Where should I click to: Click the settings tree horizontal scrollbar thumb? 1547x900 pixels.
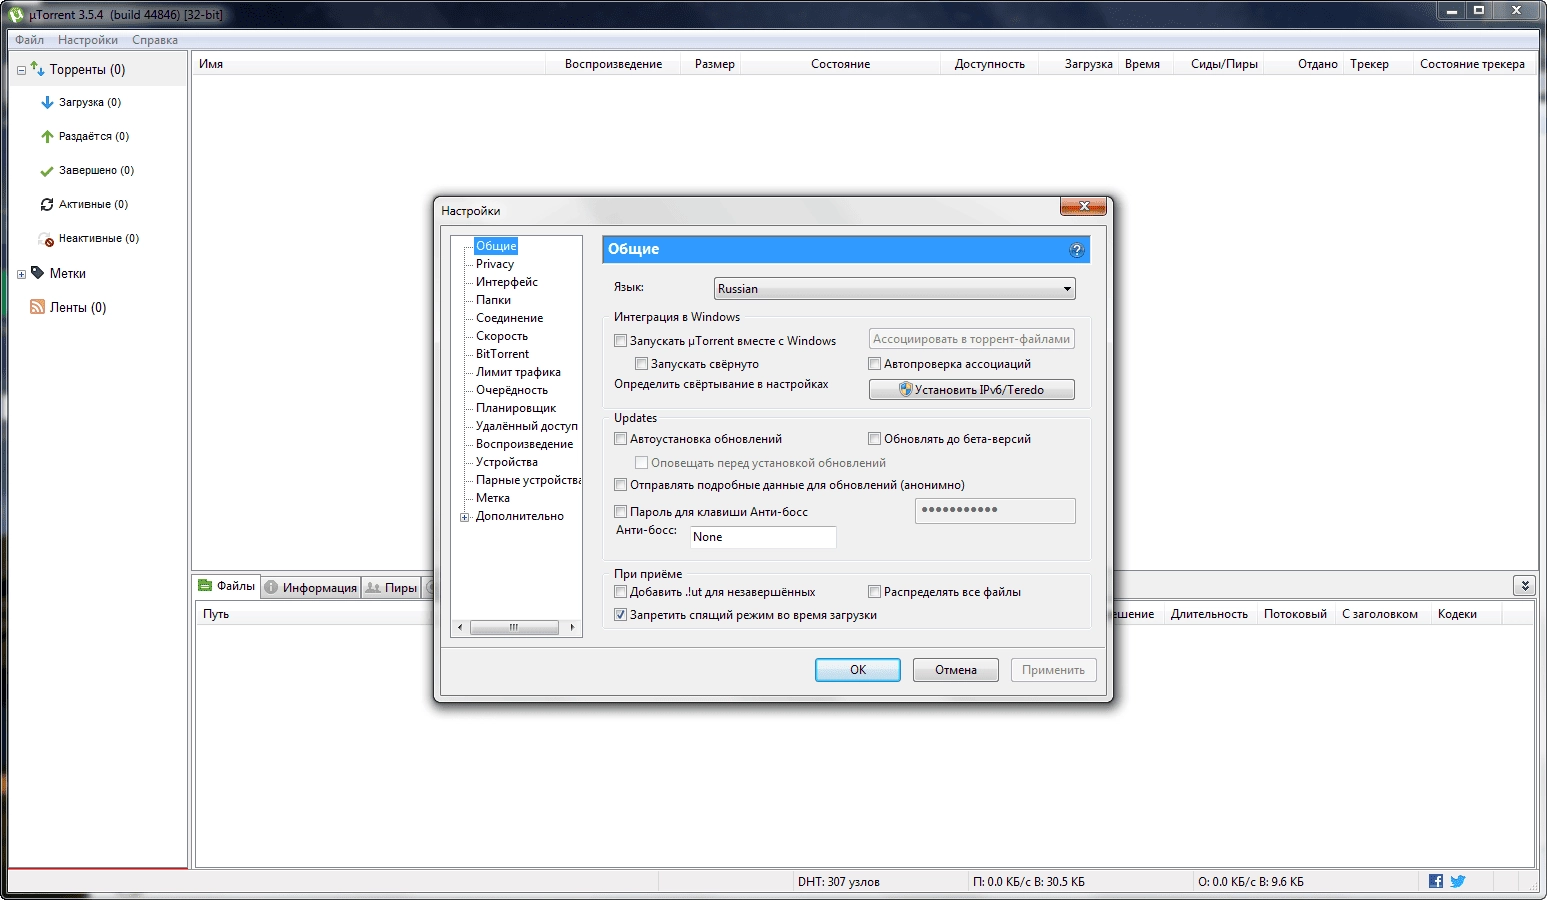514,627
